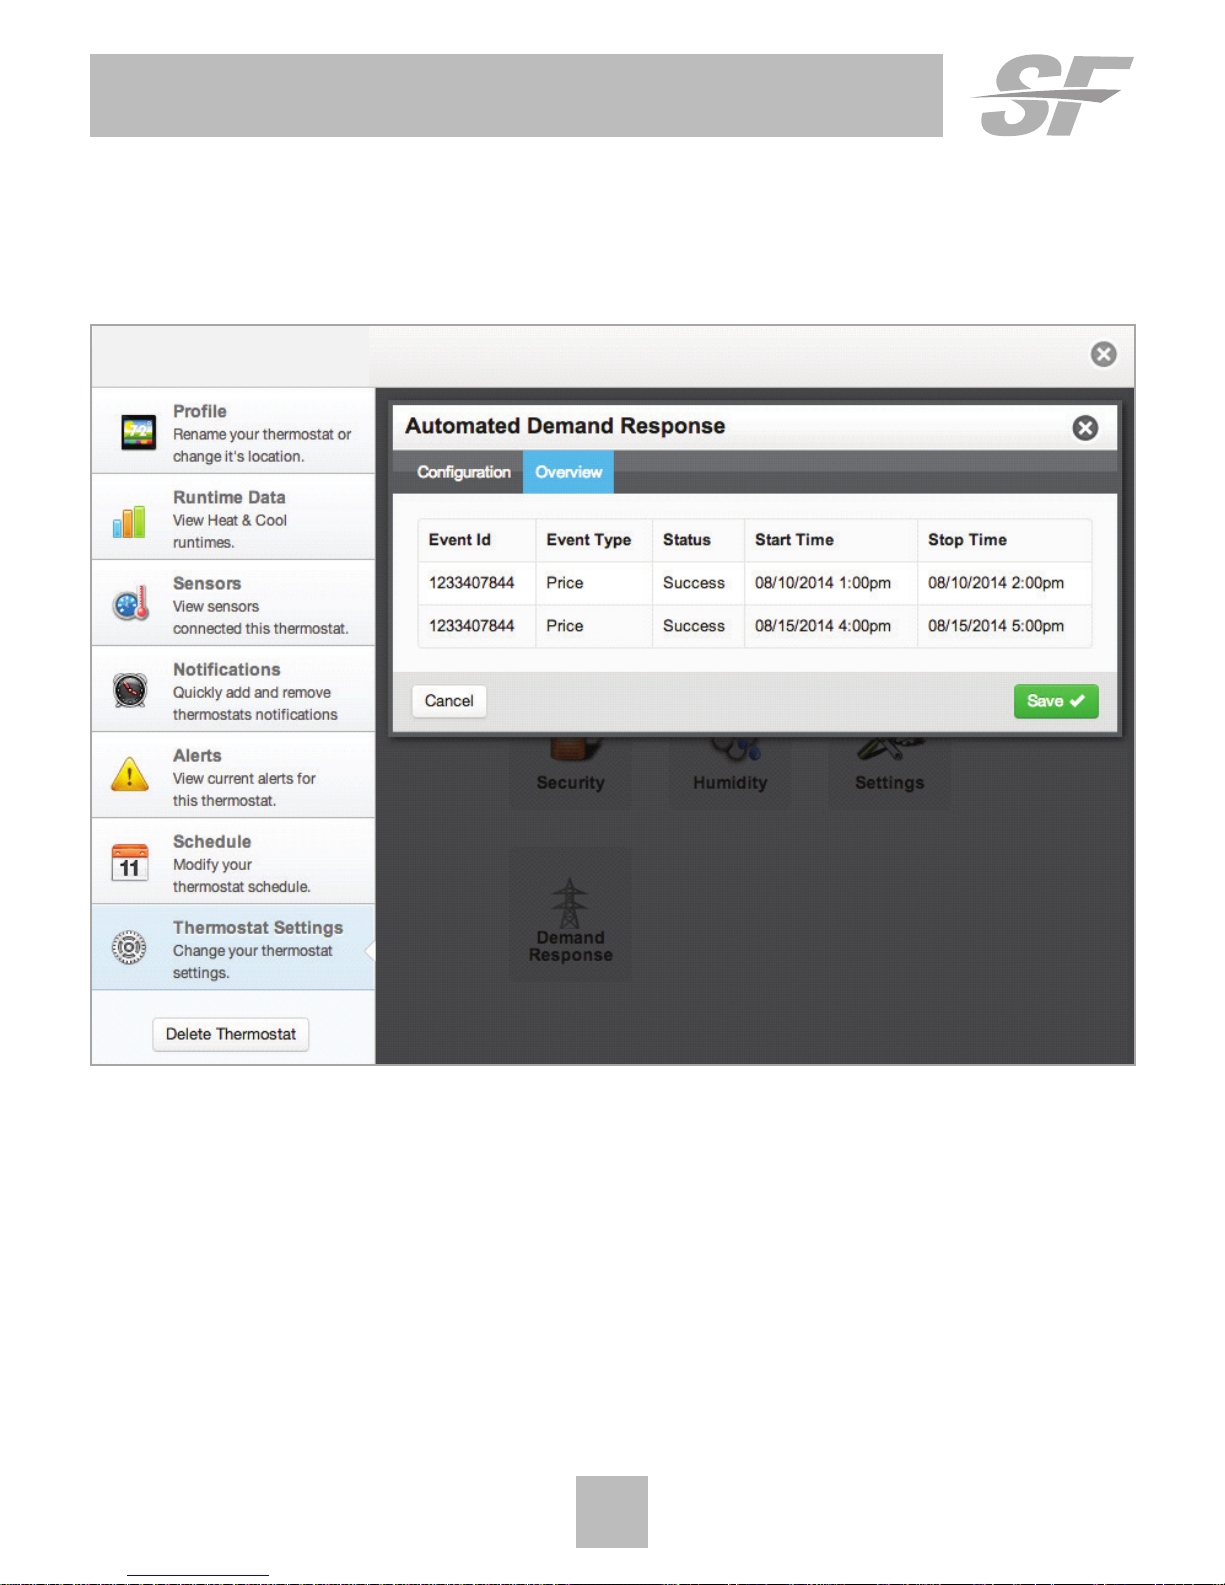The image size is (1225, 1585).
Task: Open the Notifications gauge icon
Action: [x=130, y=690]
